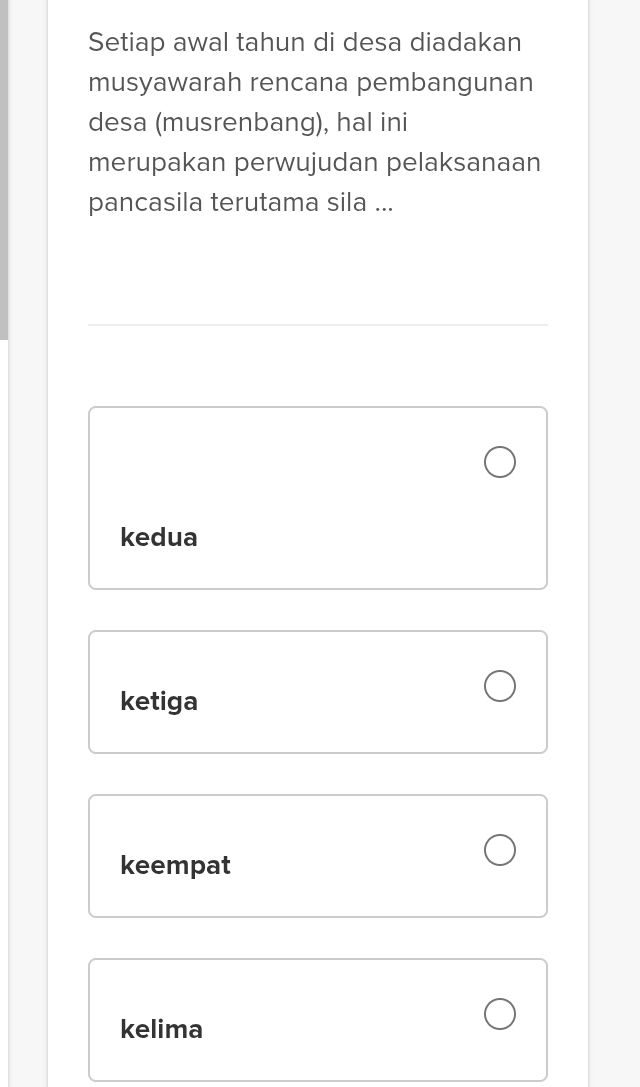
Task: Click the red border strip at the top
Action: tap(318, 4)
